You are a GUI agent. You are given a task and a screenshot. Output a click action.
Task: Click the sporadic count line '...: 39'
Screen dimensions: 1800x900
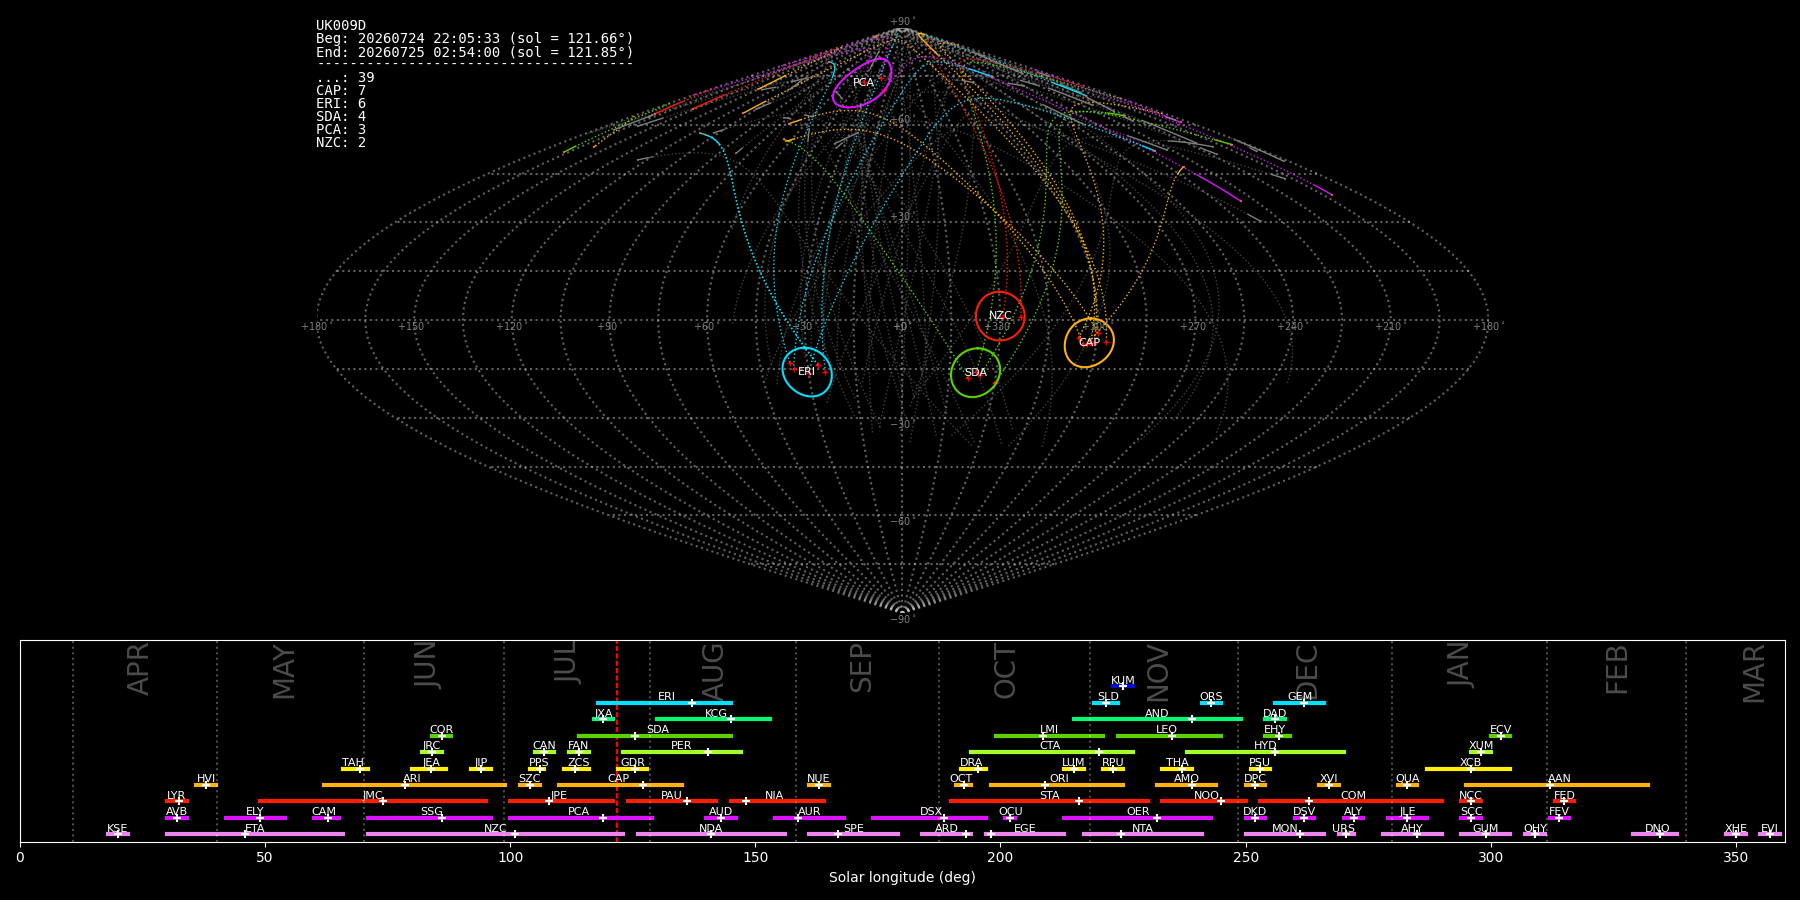click(x=345, y=78)
